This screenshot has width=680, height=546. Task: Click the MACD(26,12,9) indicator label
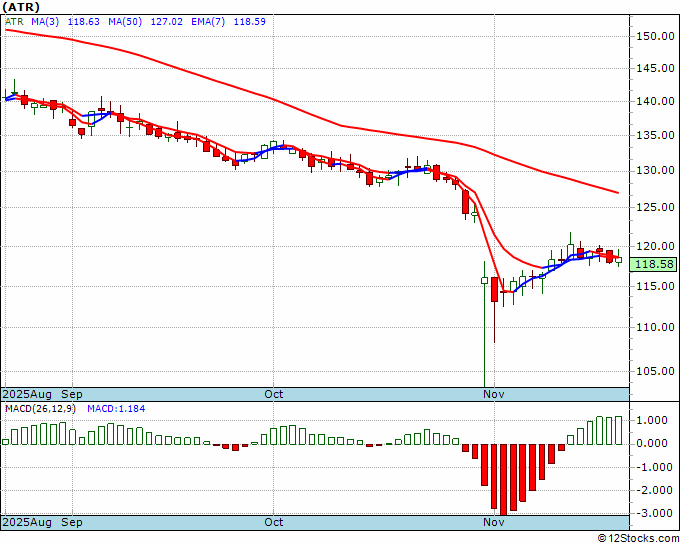[40, 409]
